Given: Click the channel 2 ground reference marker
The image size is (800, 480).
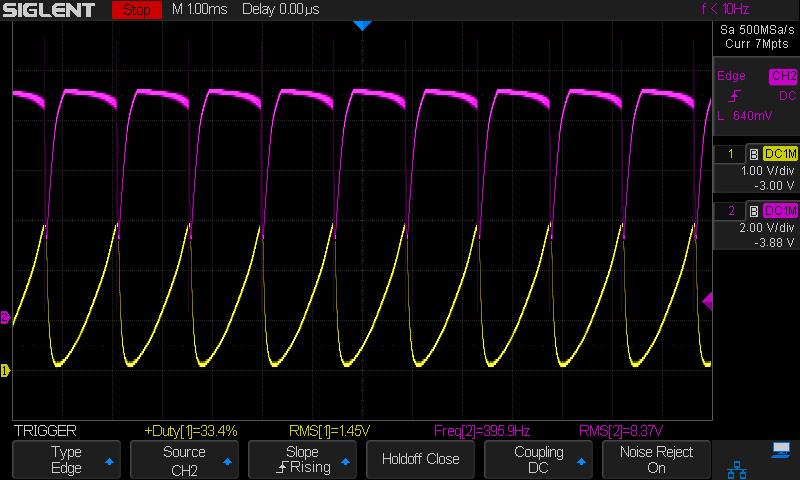Looking at the screenshot, I should pos(5,317).
